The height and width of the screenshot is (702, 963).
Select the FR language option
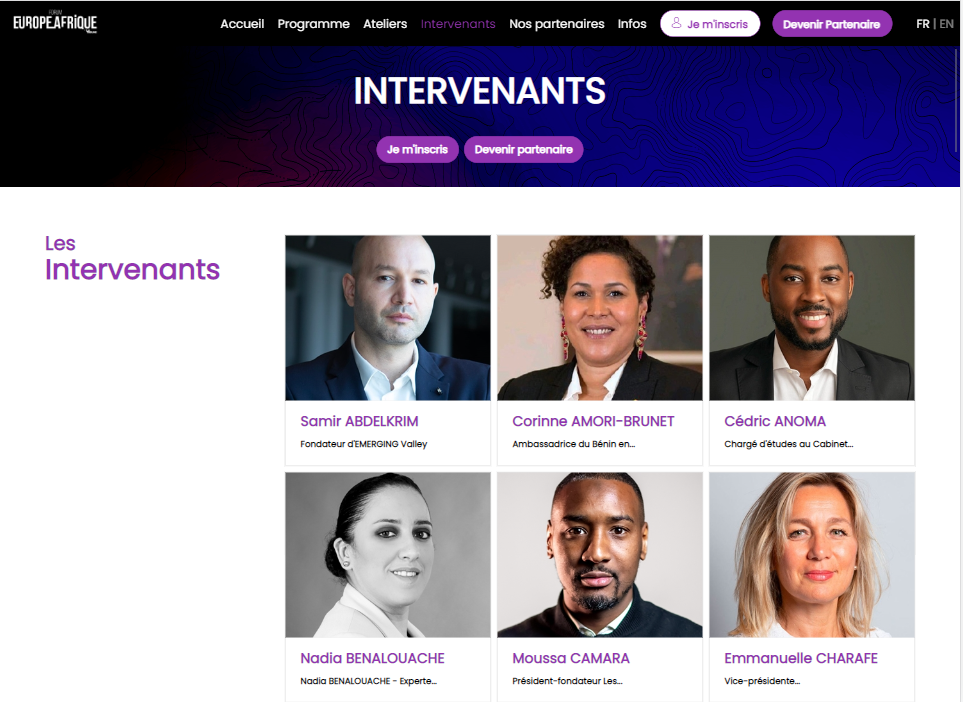tap(922, 24)
